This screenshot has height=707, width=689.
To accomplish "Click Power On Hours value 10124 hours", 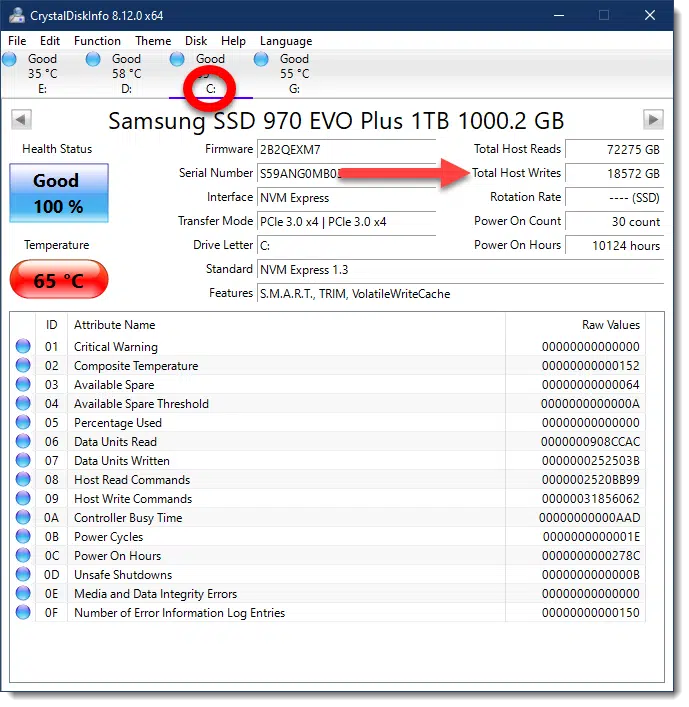I will pos(615,245).
